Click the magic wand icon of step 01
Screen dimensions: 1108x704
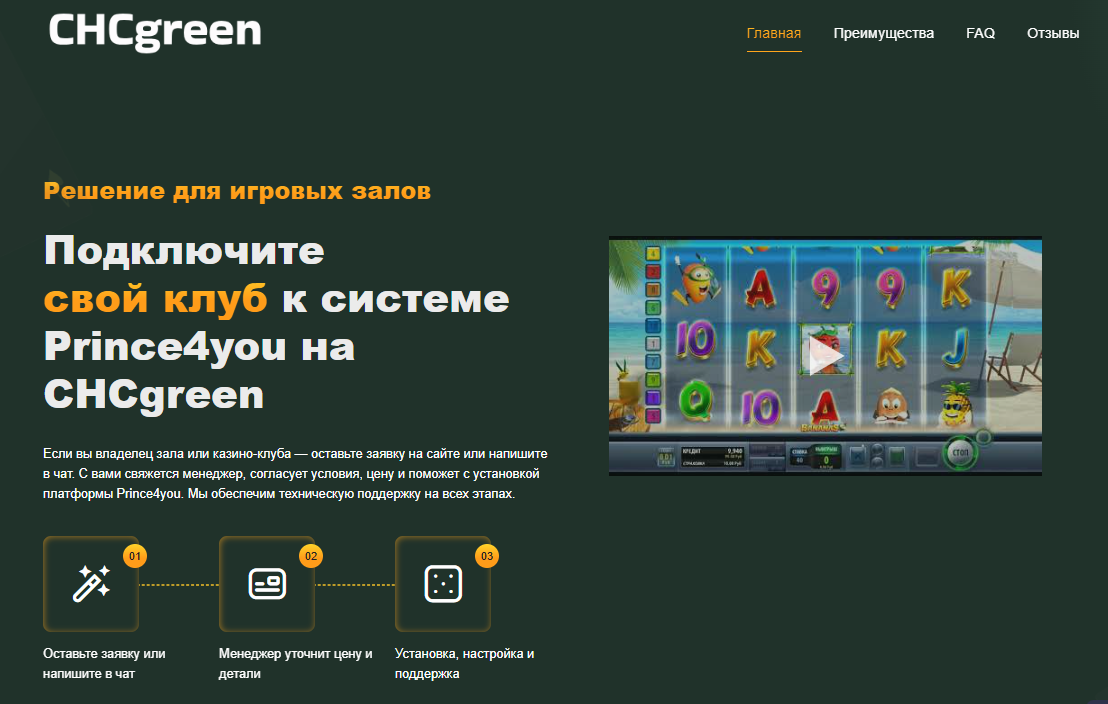(x=91, y=584)
